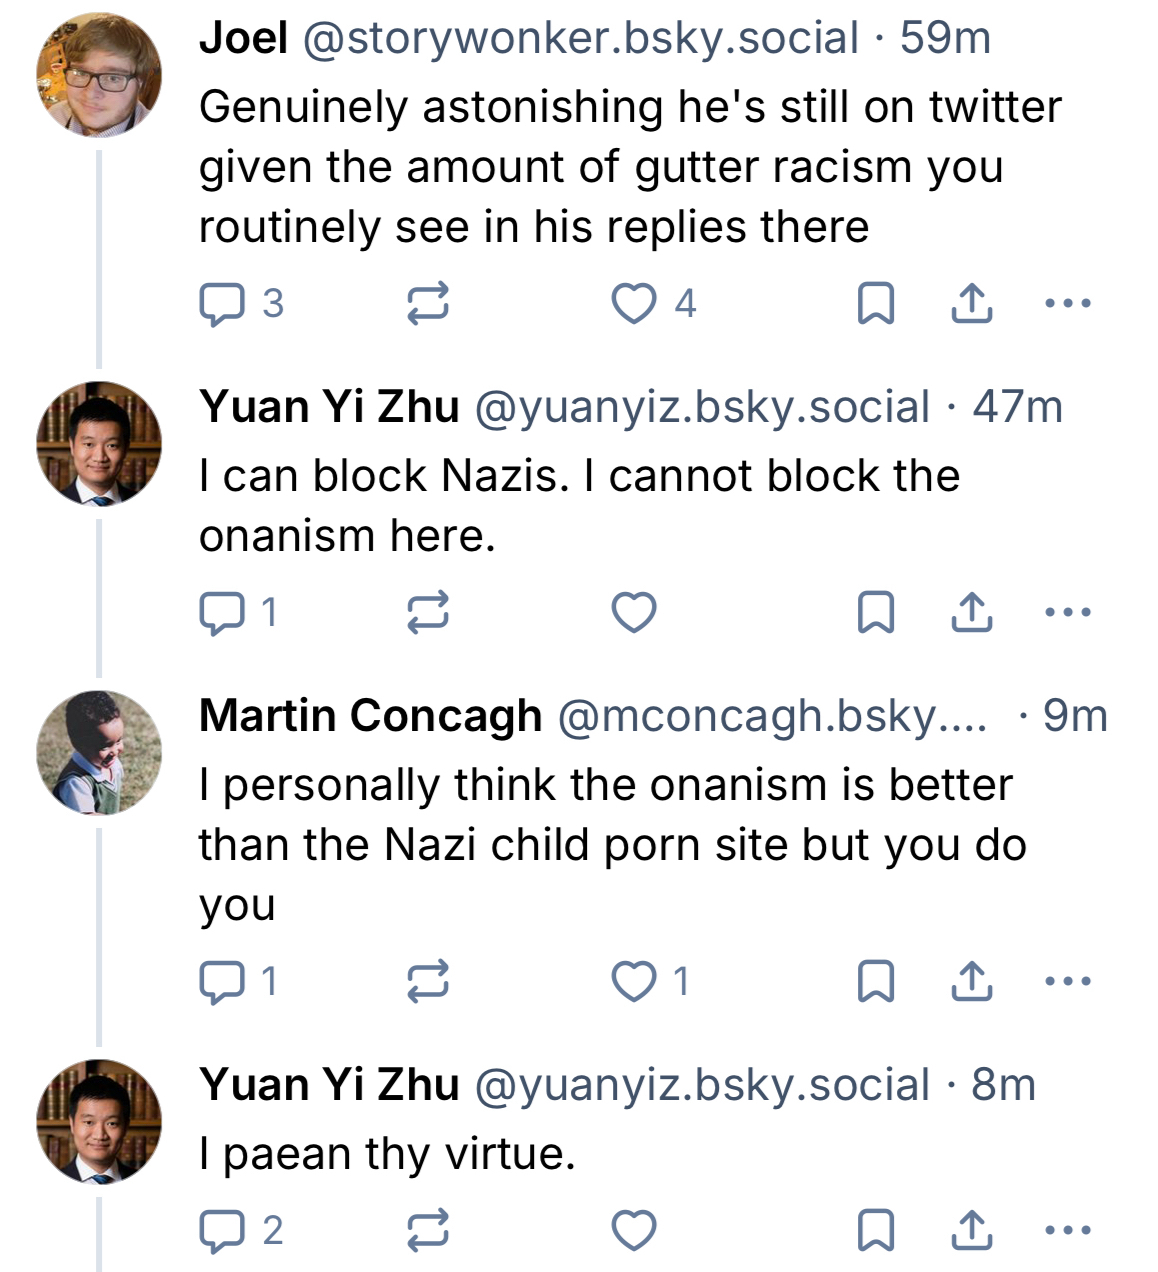
Task: Reply to Martin Concagh's post
Action: [x=222, y=982]
